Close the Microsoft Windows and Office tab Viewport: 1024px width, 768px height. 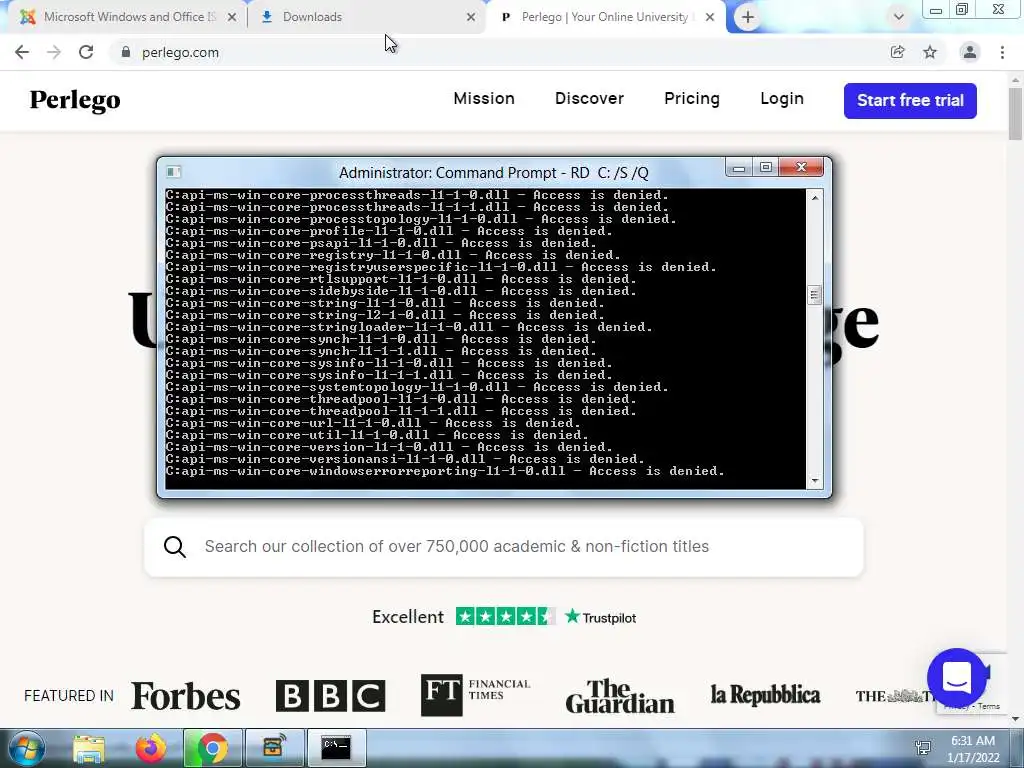pyautogui.click(x=232, y=17)
